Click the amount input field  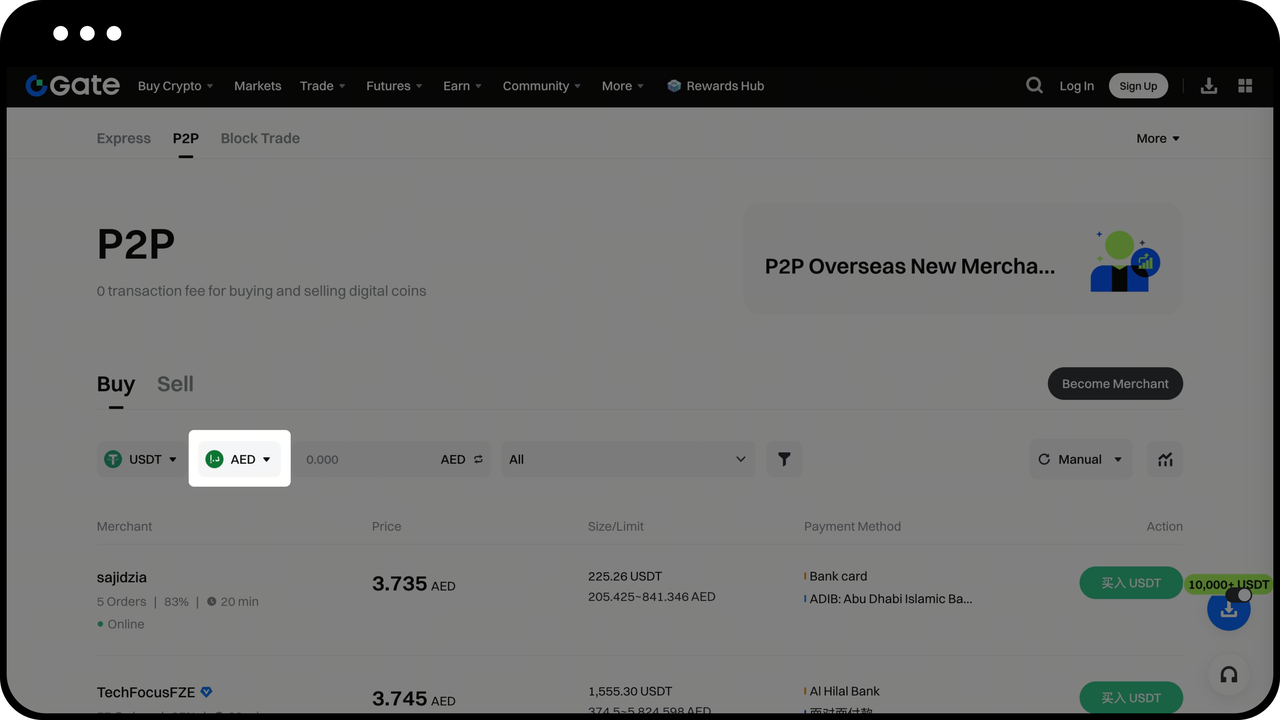pyautogui.click(x=365, y=459)
